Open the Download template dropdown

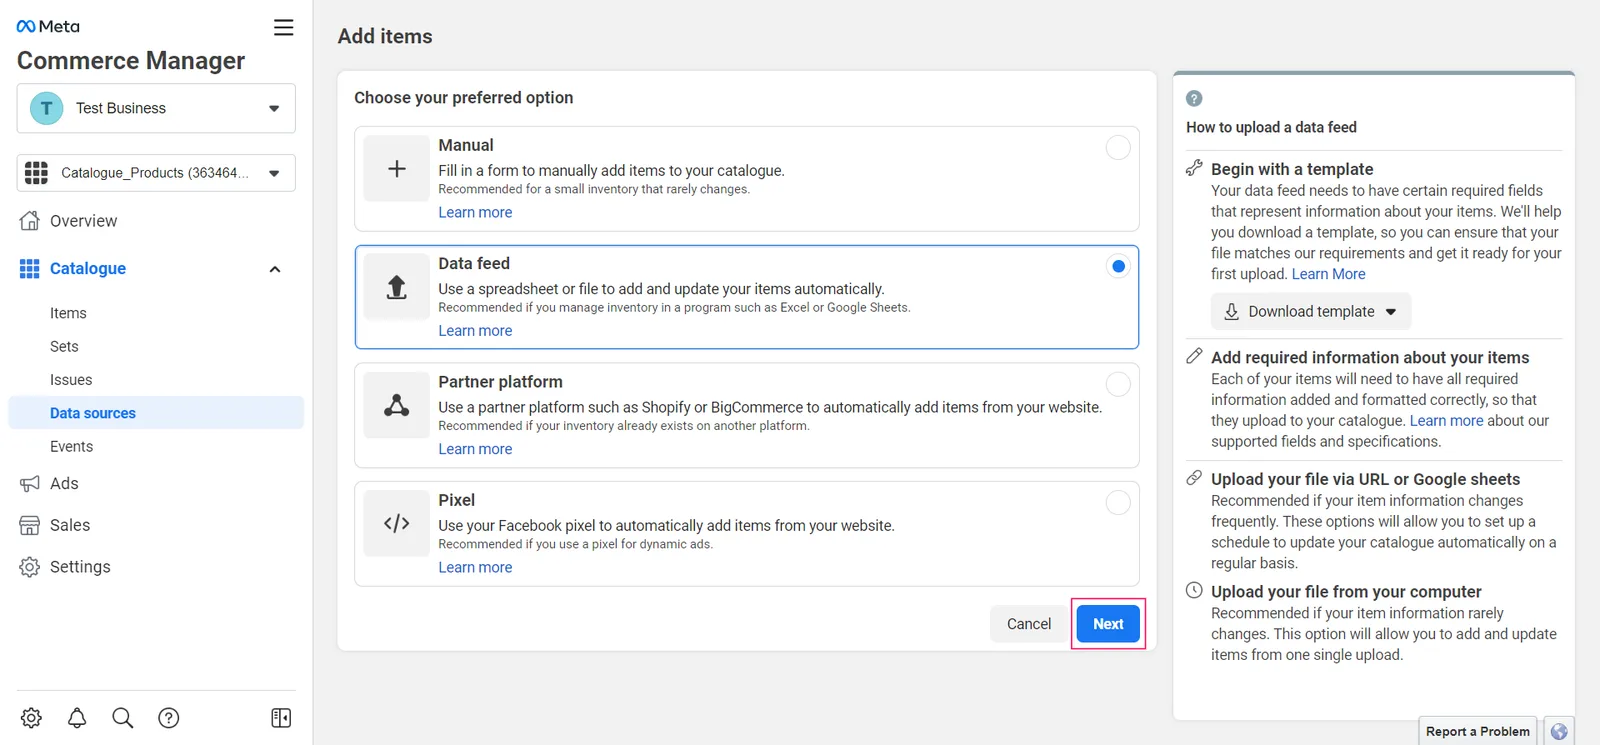pyautogui.click(x=1311, y=312)
